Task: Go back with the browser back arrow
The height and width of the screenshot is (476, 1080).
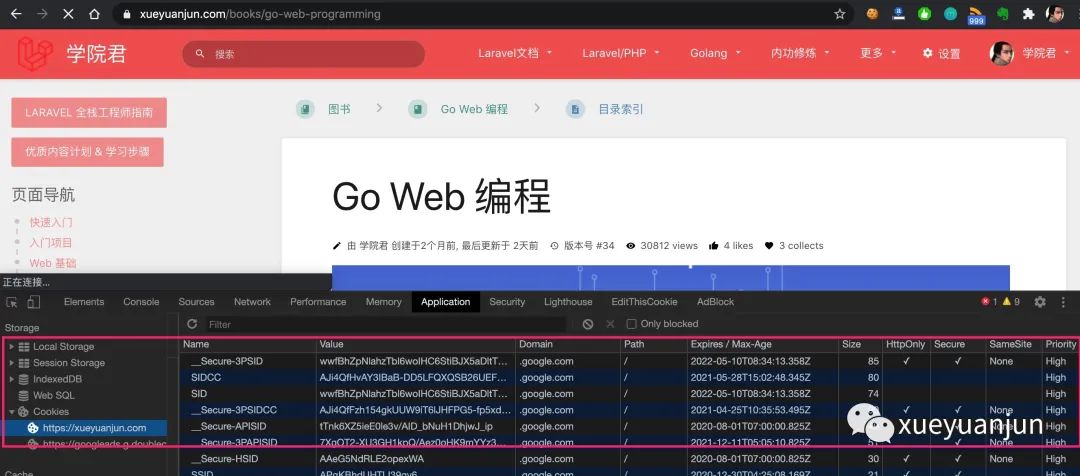Action: click(x=16, y=14)
